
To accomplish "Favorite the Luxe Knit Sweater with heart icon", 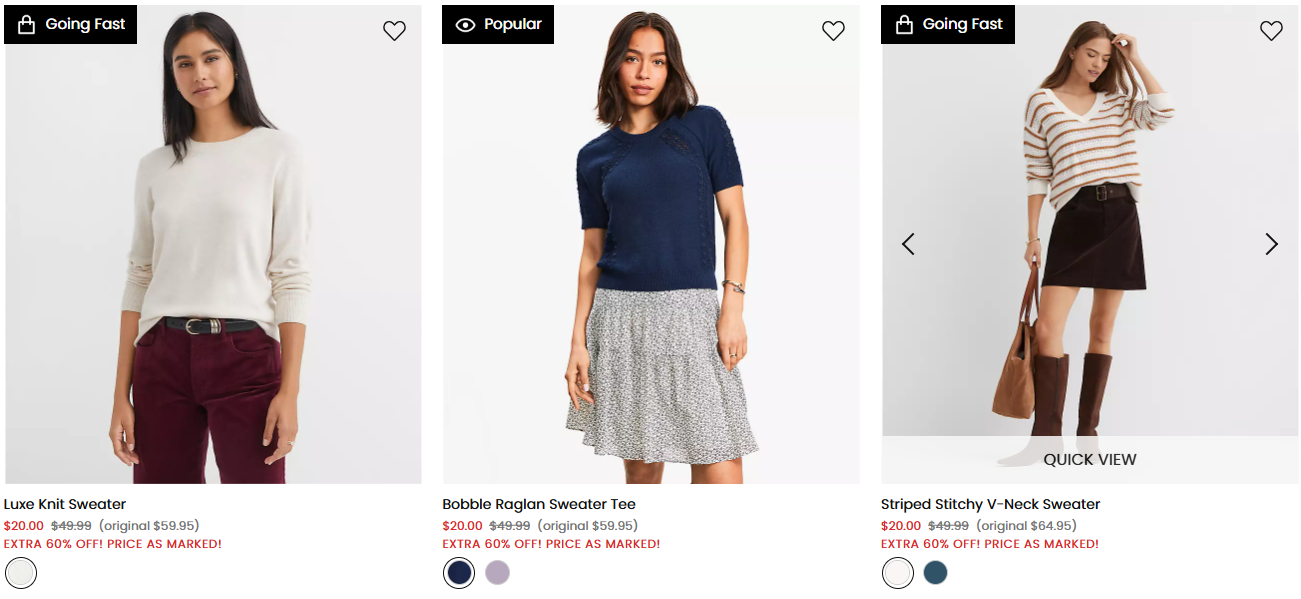I will [394, 31].
